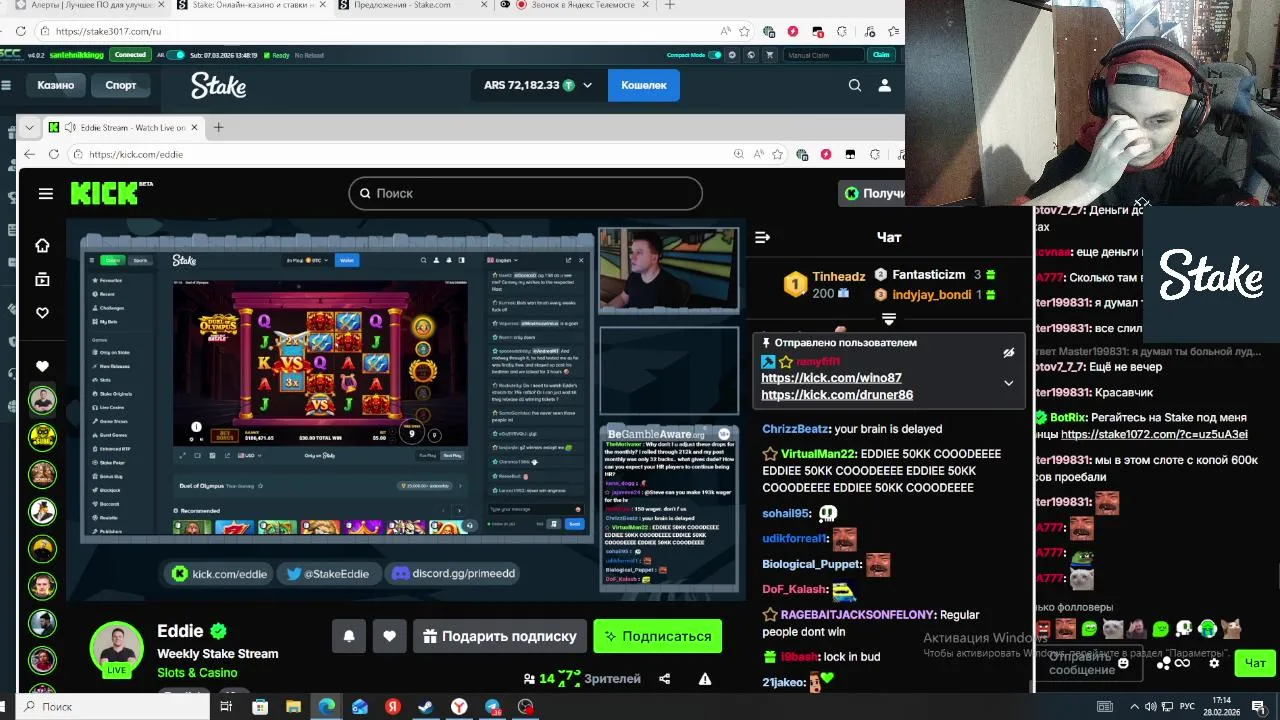Viewport: 1280px width, 720px height.
Task: Collapse the Kick chat panel with arrow icon
Action: [762, 237]
